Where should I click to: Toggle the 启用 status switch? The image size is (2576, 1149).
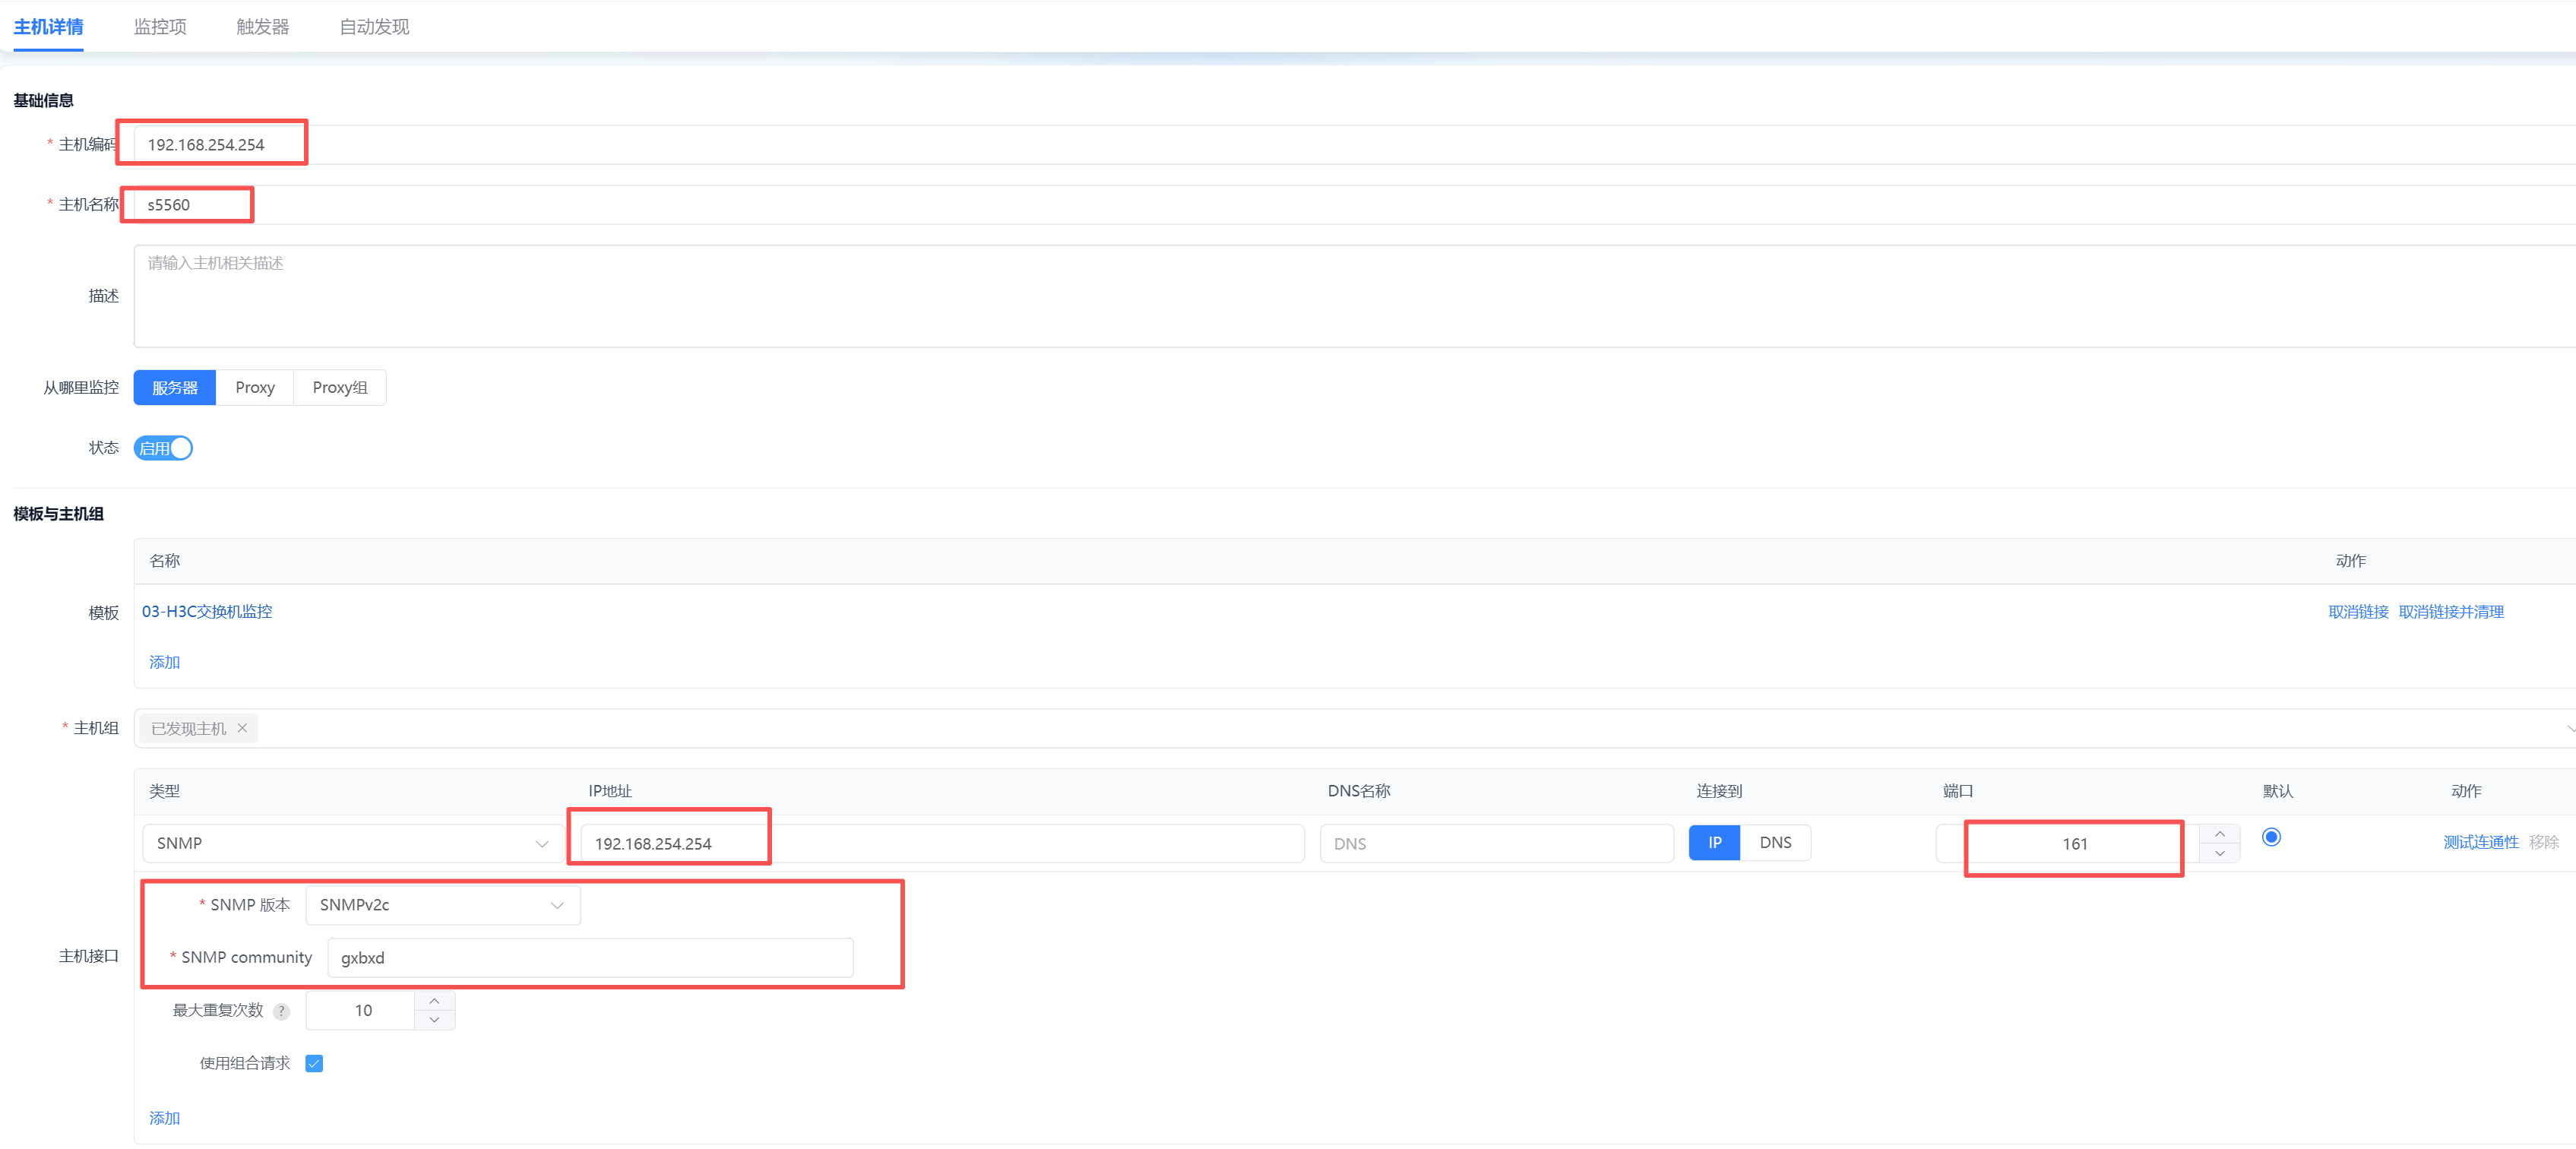[163, 448]
